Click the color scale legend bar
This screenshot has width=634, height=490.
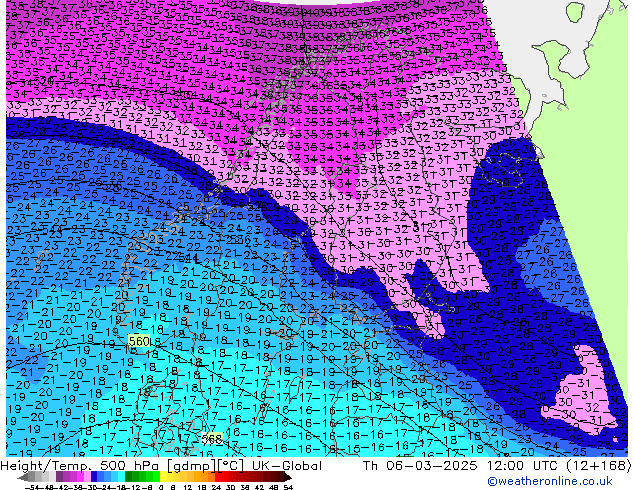click(154, 477)
